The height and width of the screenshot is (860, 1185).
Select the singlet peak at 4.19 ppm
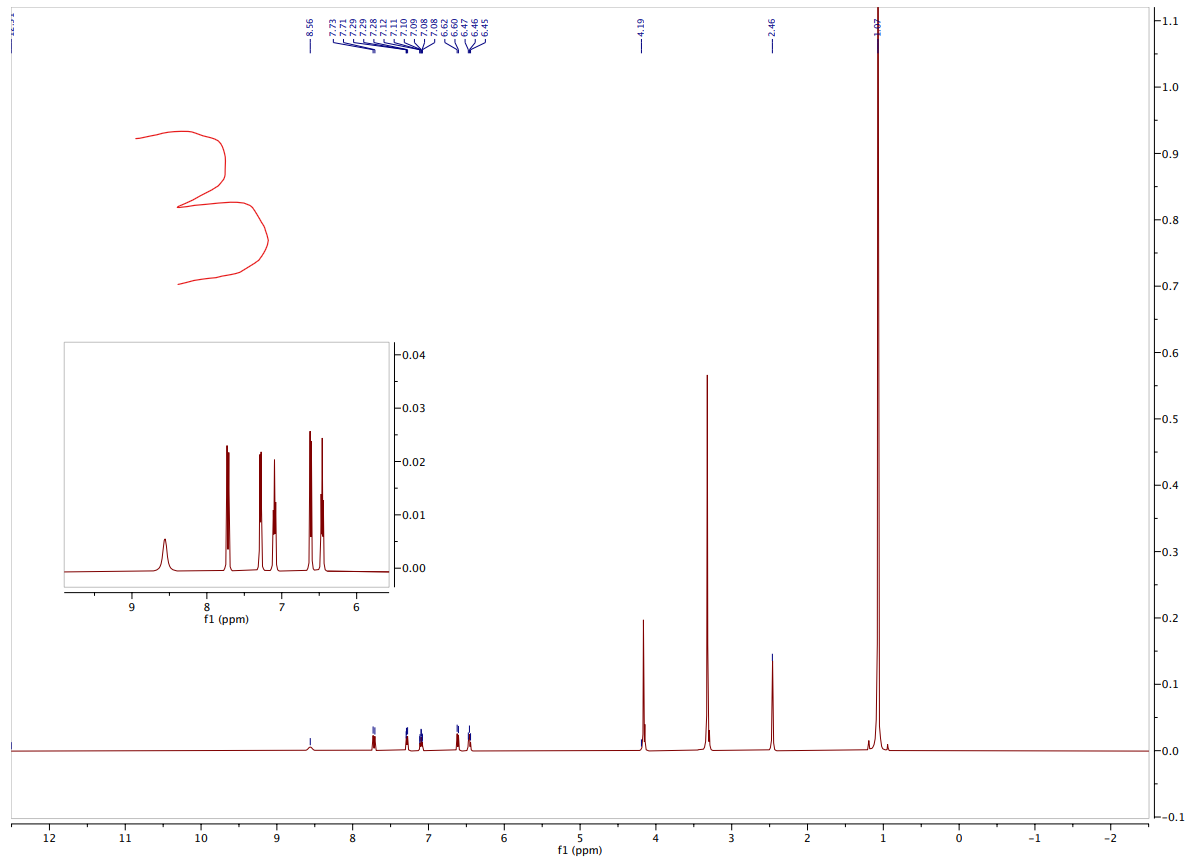pyautogui.click(x=642, y=660)
